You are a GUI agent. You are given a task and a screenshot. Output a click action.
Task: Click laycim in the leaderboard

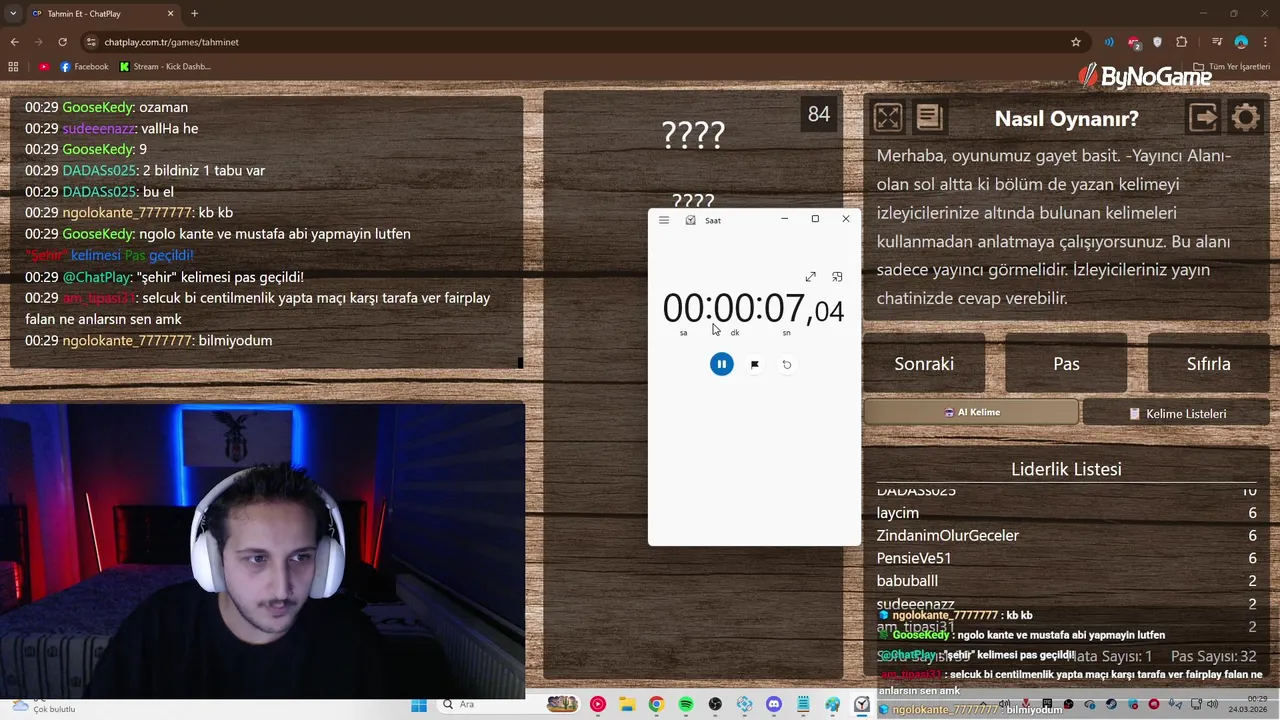[x=898, y=513]
